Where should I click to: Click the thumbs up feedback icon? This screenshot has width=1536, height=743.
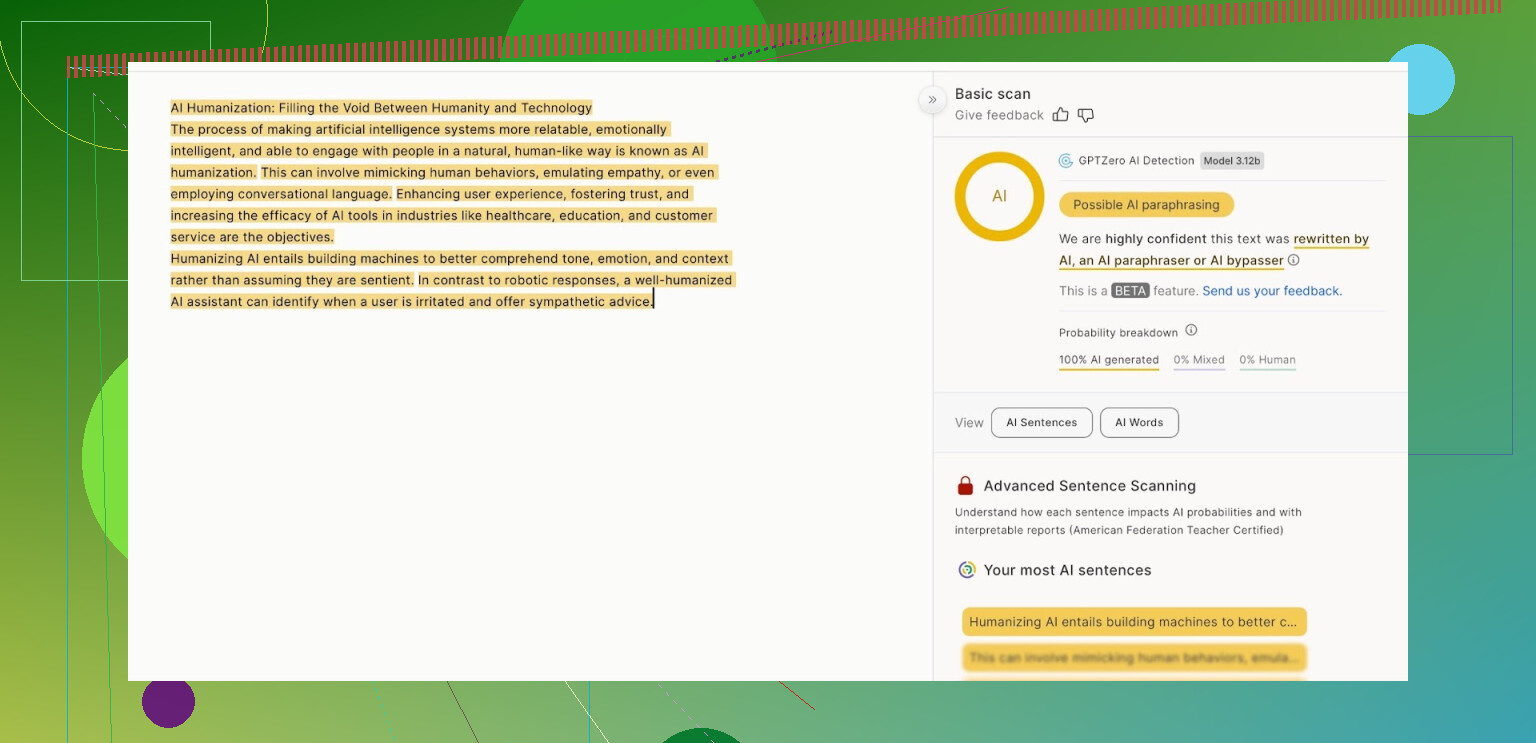coord(1061,115)
